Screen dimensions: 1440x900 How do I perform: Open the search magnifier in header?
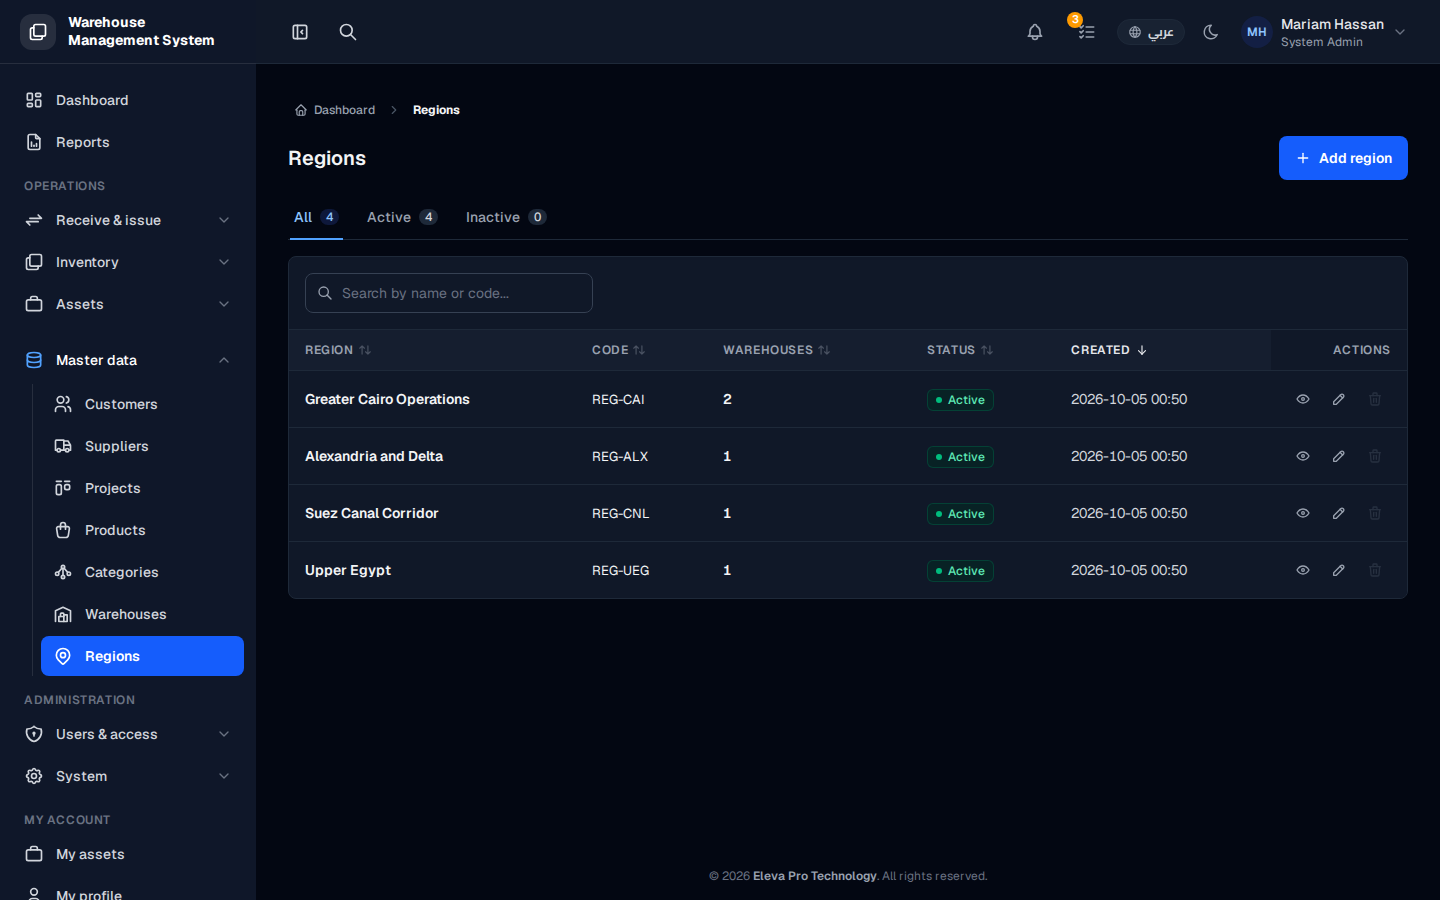[348, 32]
